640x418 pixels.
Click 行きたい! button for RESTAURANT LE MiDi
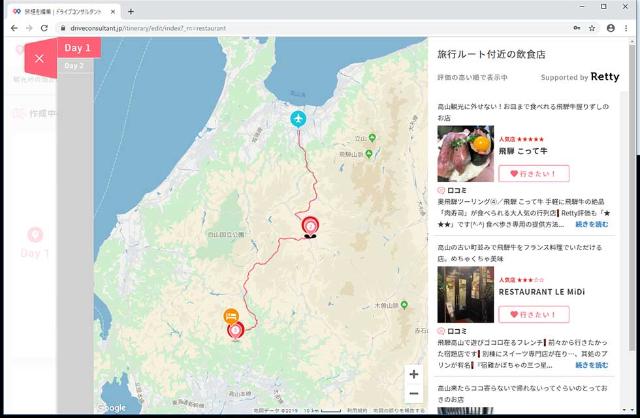tap(533, 314)
